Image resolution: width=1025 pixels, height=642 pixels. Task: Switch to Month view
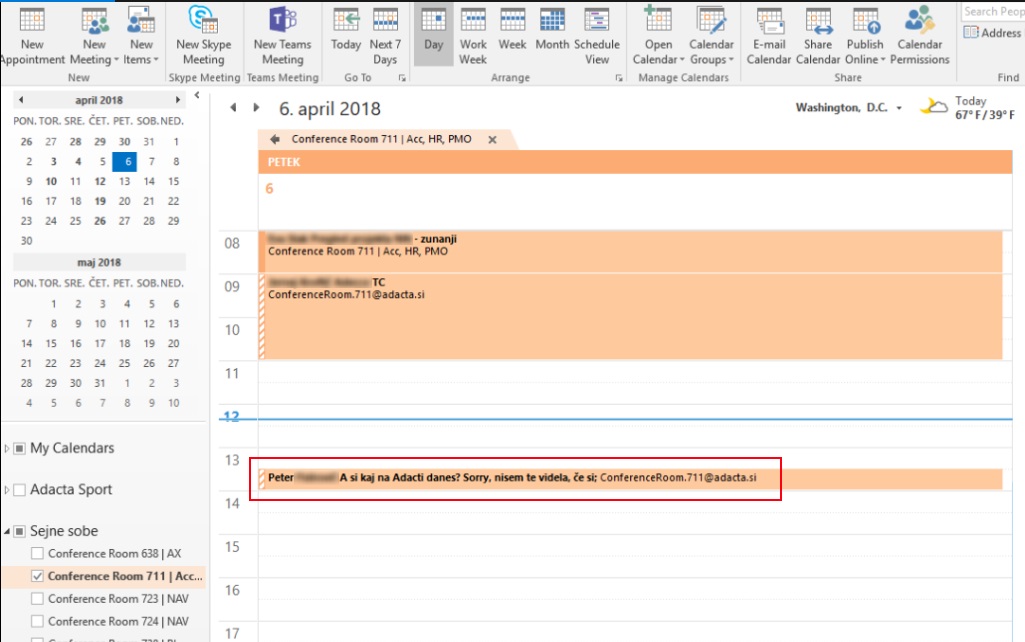click(552, 36)
